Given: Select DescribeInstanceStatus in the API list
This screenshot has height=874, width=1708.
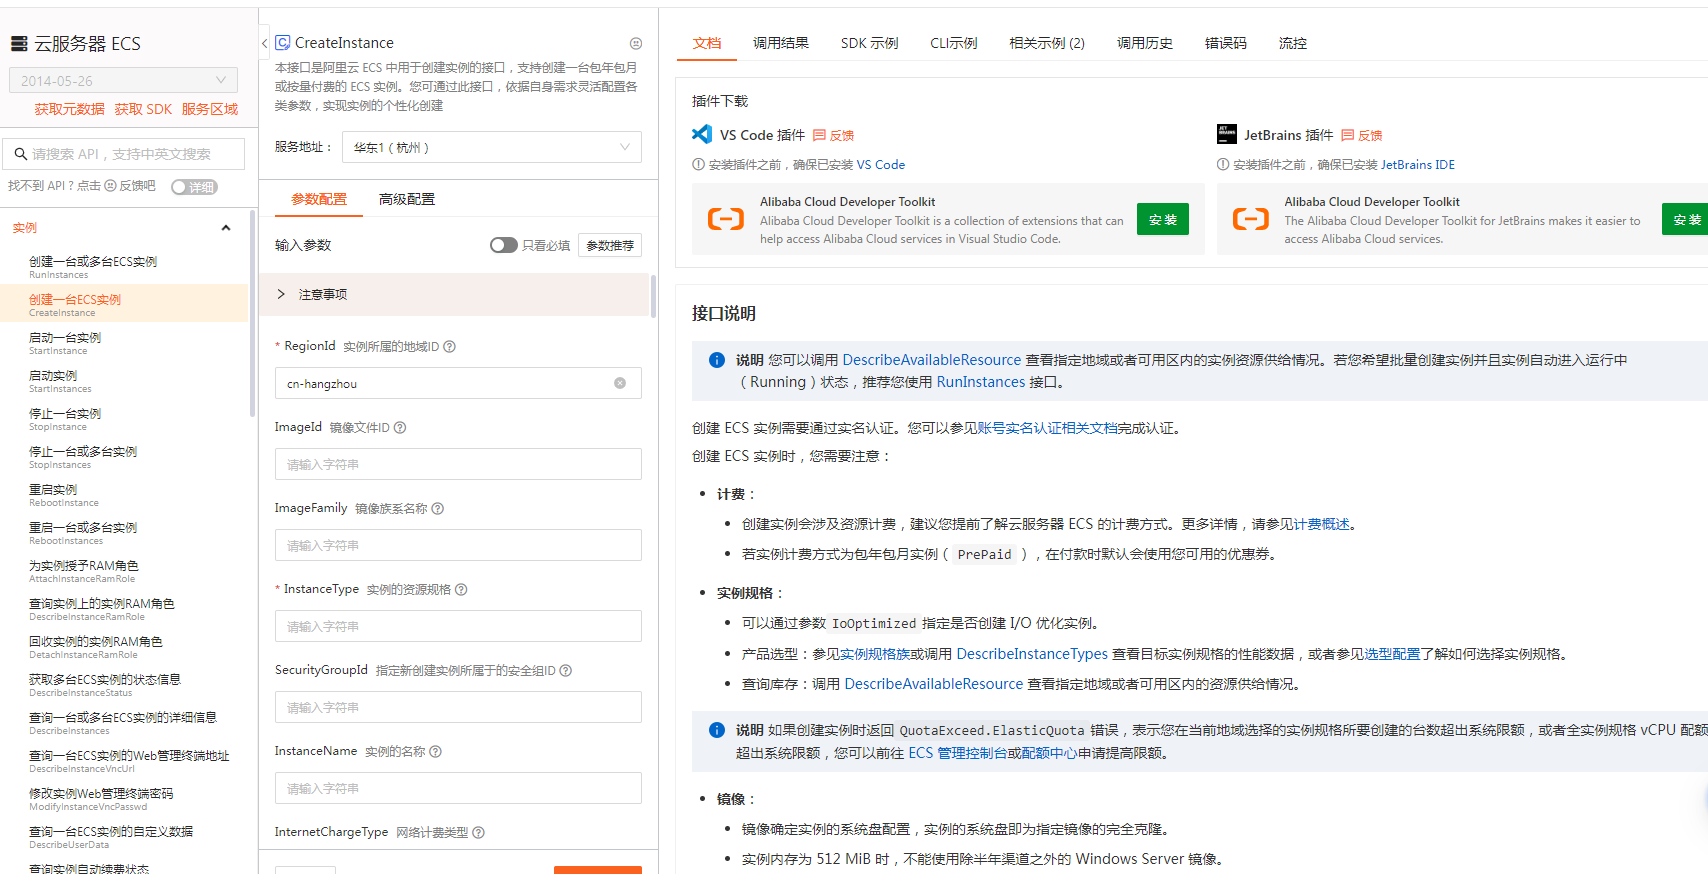Looking at the screenshot, I should click(124, 685).
